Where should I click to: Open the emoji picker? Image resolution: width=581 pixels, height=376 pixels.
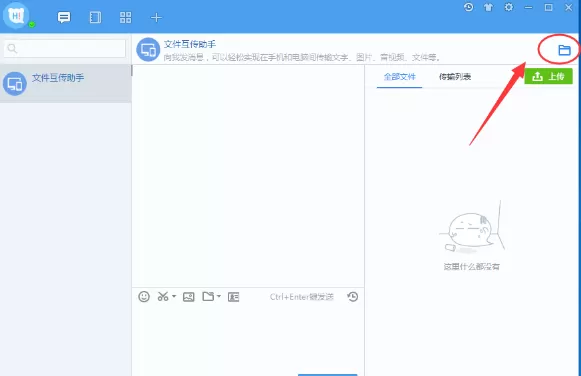(x=144, y=296)
